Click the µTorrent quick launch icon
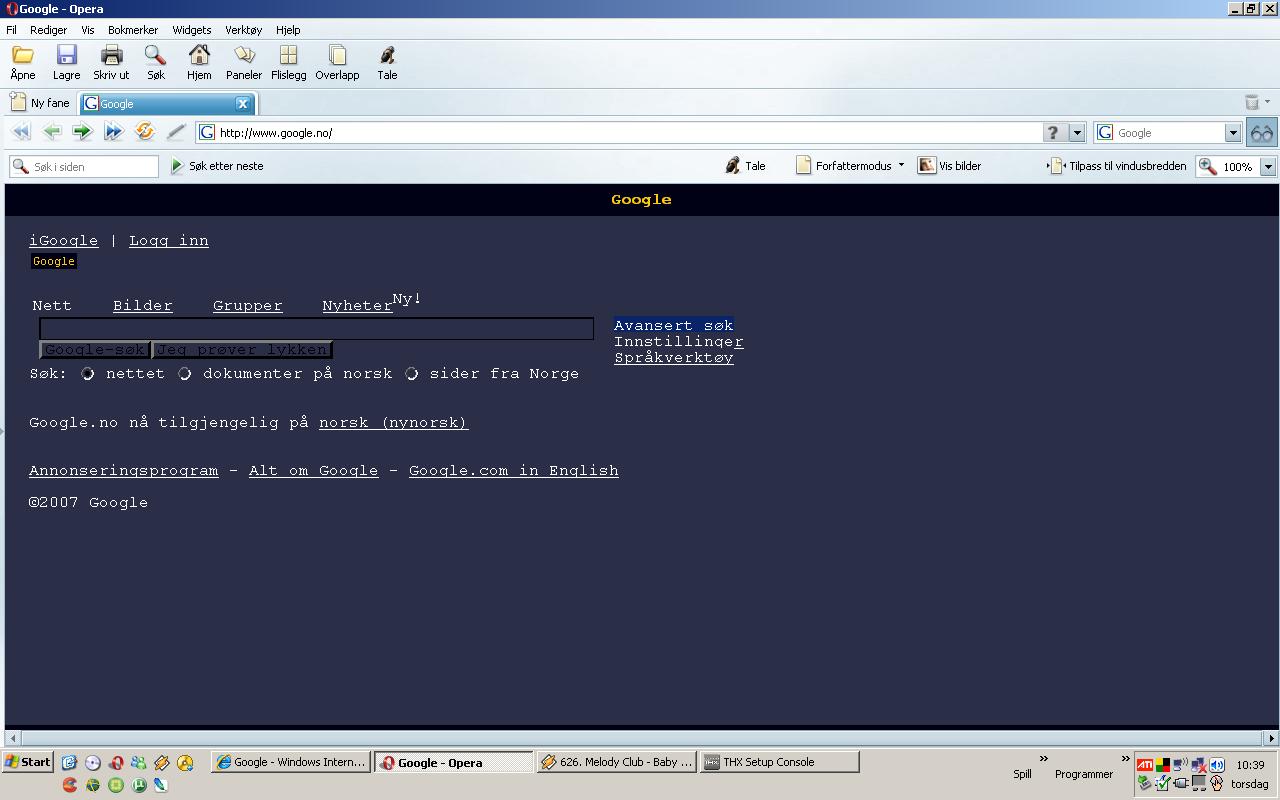Viewport: 1280px width, 800px height. (139, 785)
